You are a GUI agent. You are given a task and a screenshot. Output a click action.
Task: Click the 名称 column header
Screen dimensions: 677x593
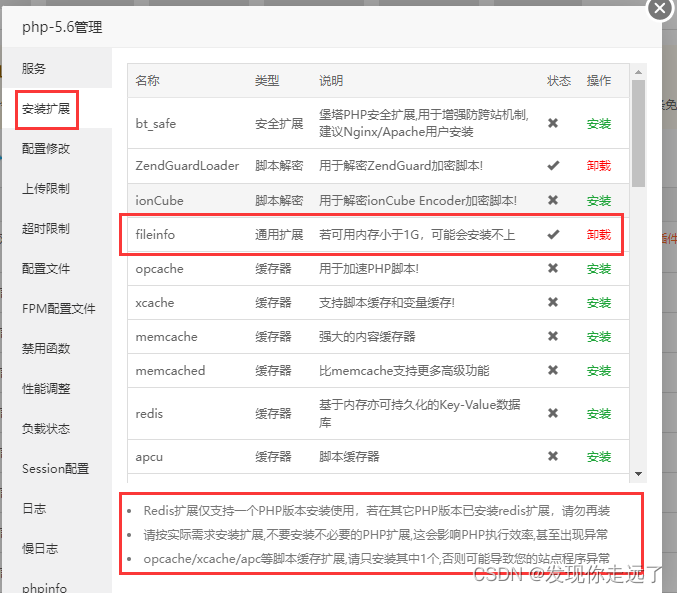pos(147,80)
